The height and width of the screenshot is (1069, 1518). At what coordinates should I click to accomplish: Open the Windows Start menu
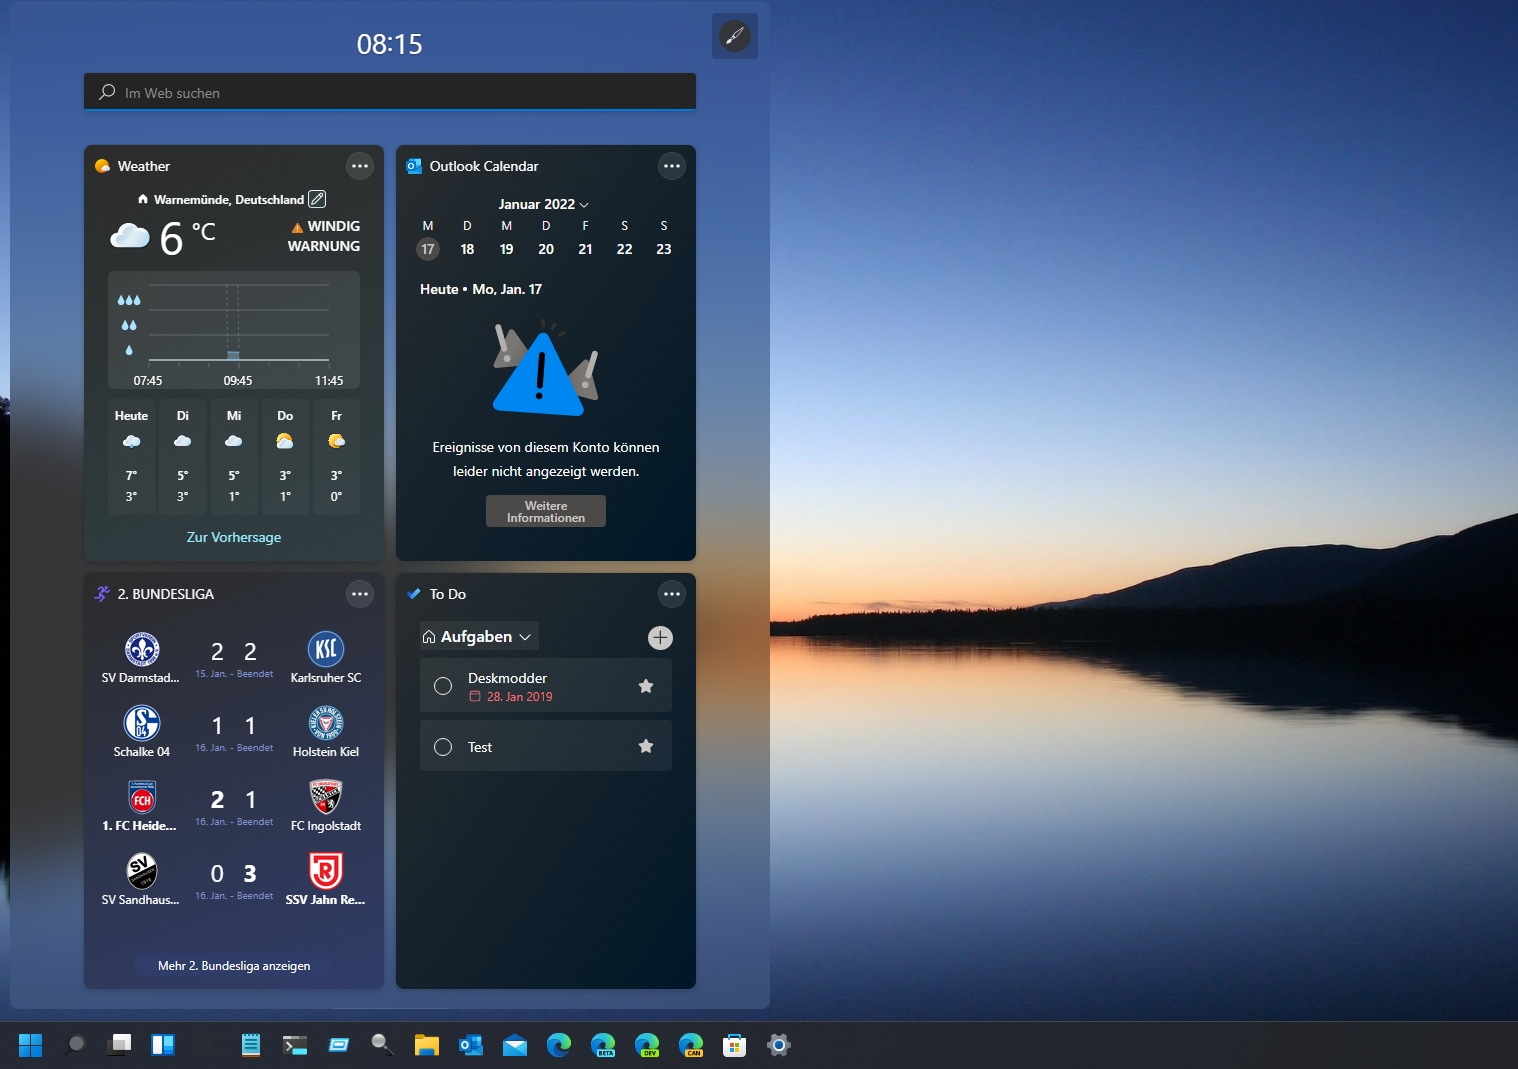(31, 1045)
